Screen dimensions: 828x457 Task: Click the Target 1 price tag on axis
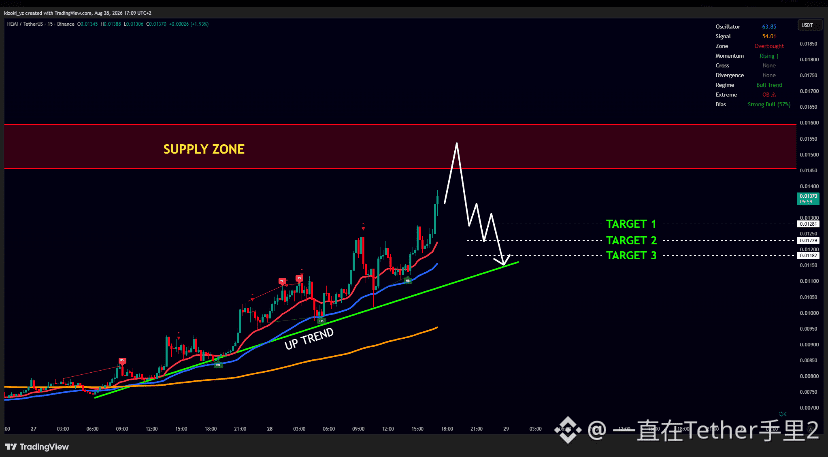point(808,224)
